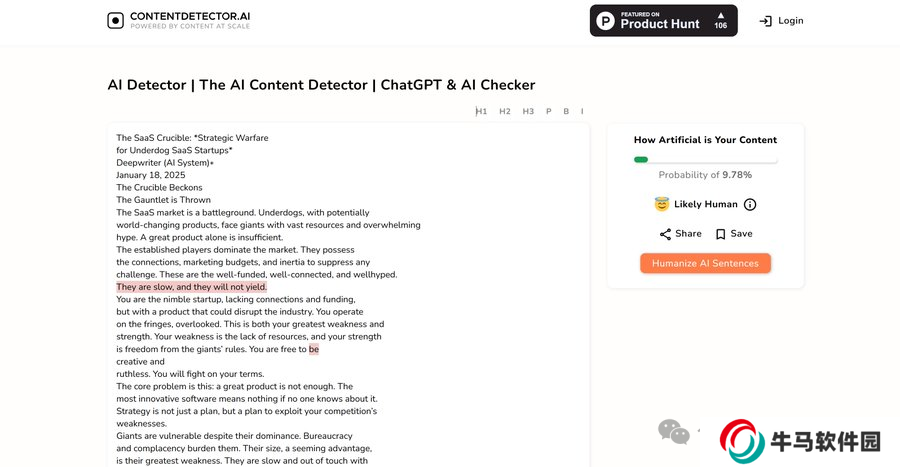Image resolution: width=900 pixels, height=467 pixels.
Task: Apply H1 heading format
Action: (481, 111)
